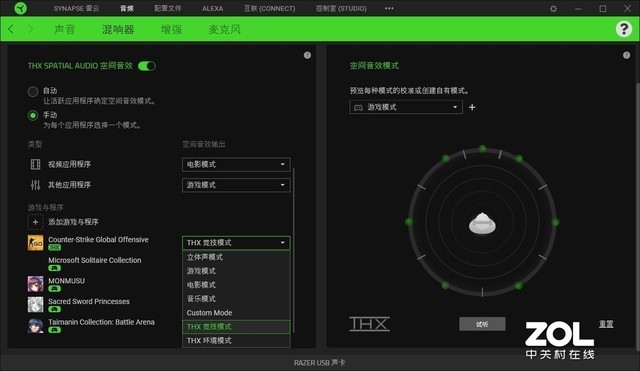This screenshot has height=371, width=640.
Task: Choose 音乐模式 from the list
Action: coord(236,299)
